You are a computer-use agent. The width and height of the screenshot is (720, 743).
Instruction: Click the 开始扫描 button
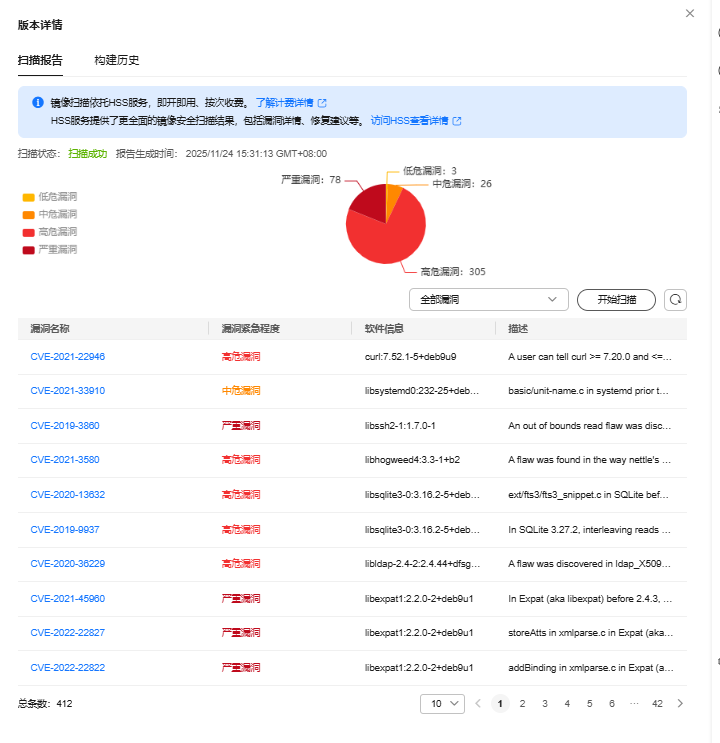click(x=616, y=299)
